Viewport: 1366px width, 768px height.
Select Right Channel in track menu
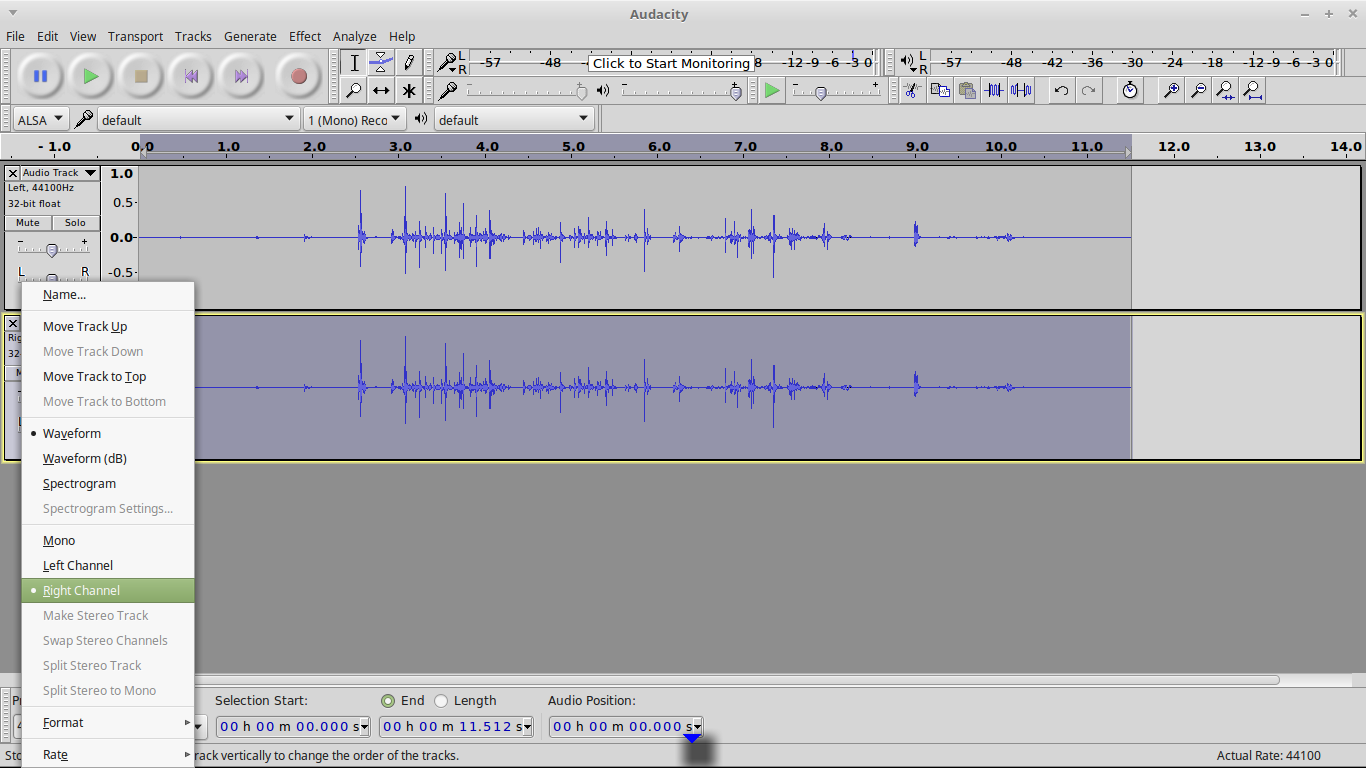coord(108,590)
